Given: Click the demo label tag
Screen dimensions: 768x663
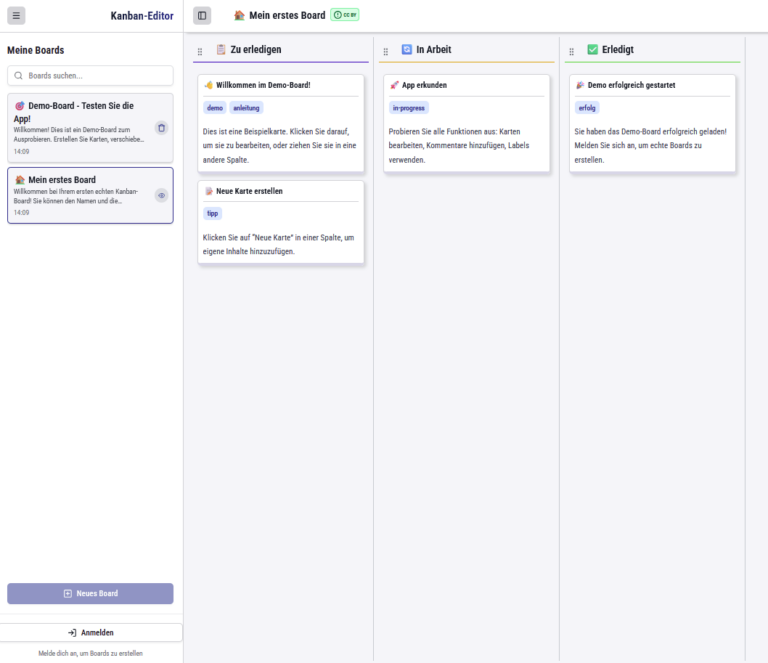Looking at the screenshot, I should pyautogui.click(x=215, y=108).
